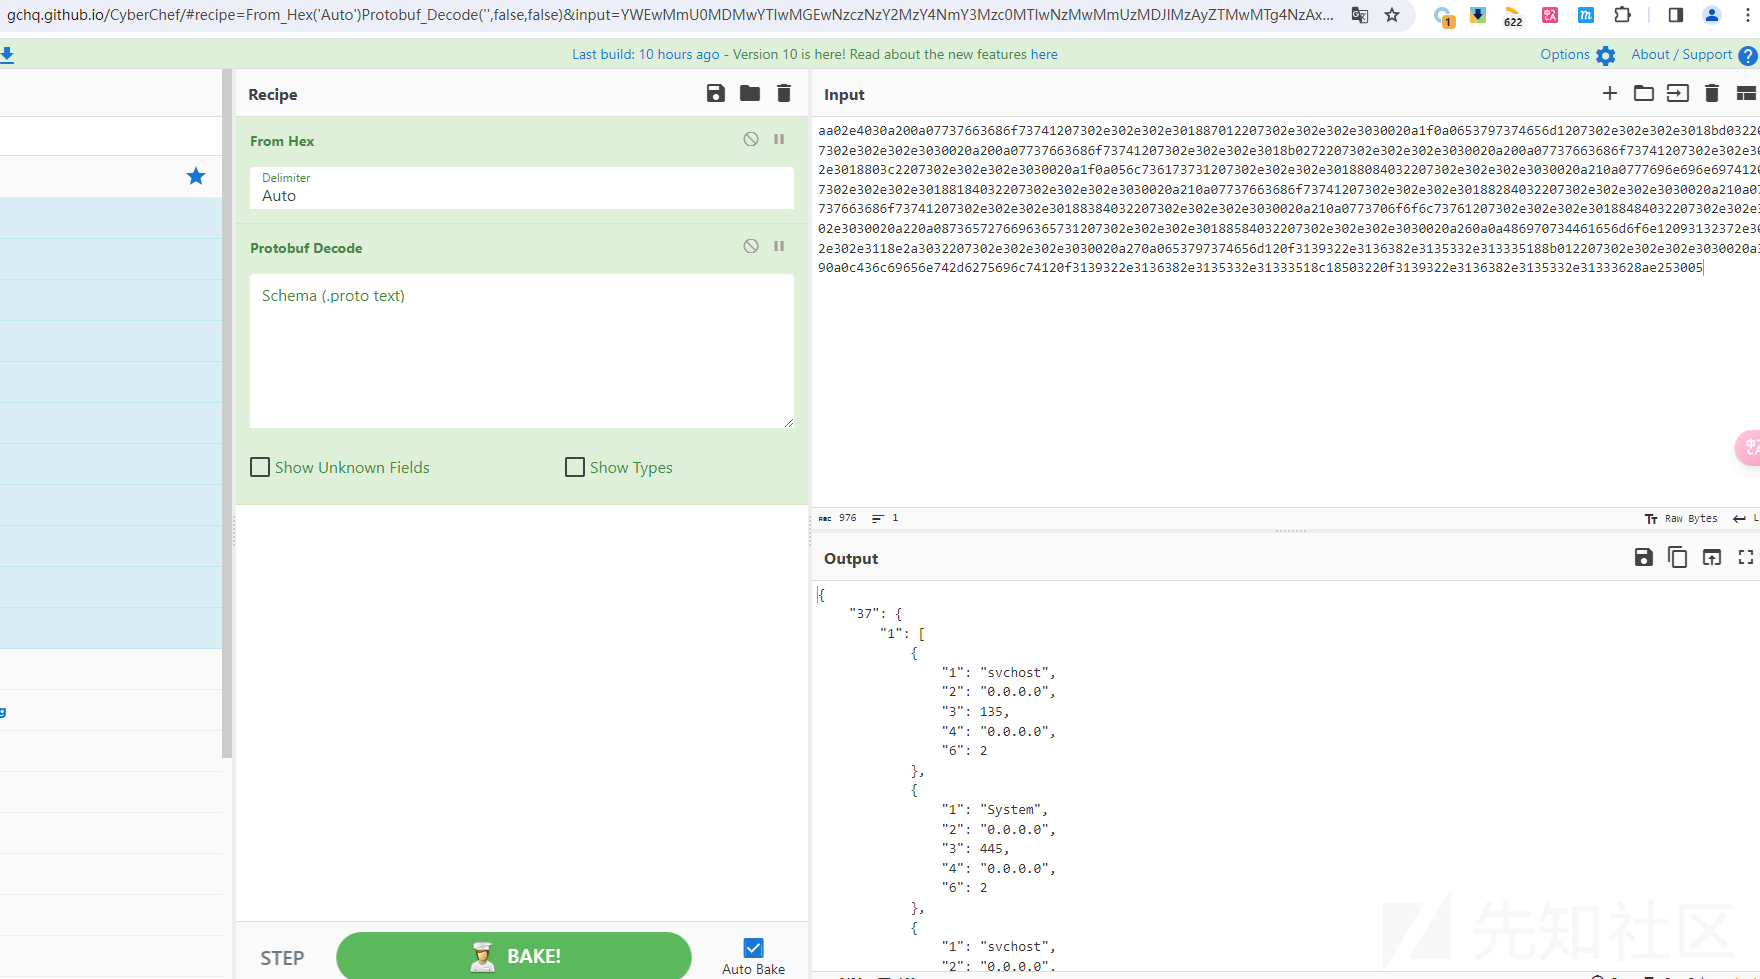Open the Delimiter Auto dropdown
This screenshot has width=1760, height=979.
click(522, 188)
